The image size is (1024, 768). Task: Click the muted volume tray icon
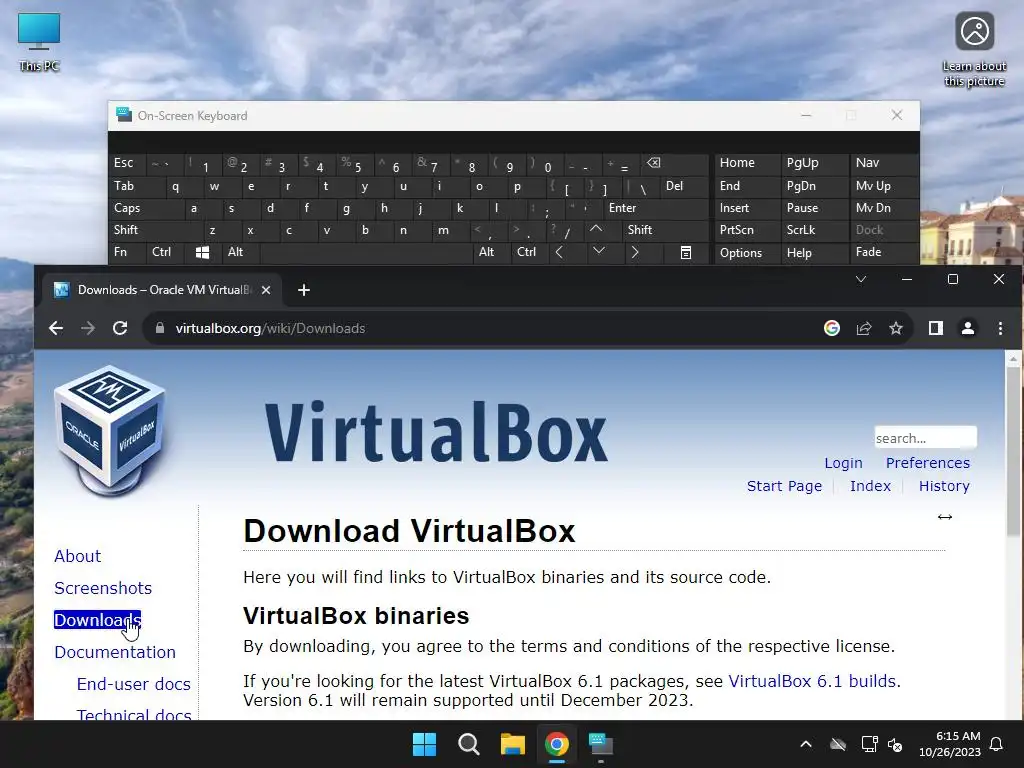tap(895, 744)
